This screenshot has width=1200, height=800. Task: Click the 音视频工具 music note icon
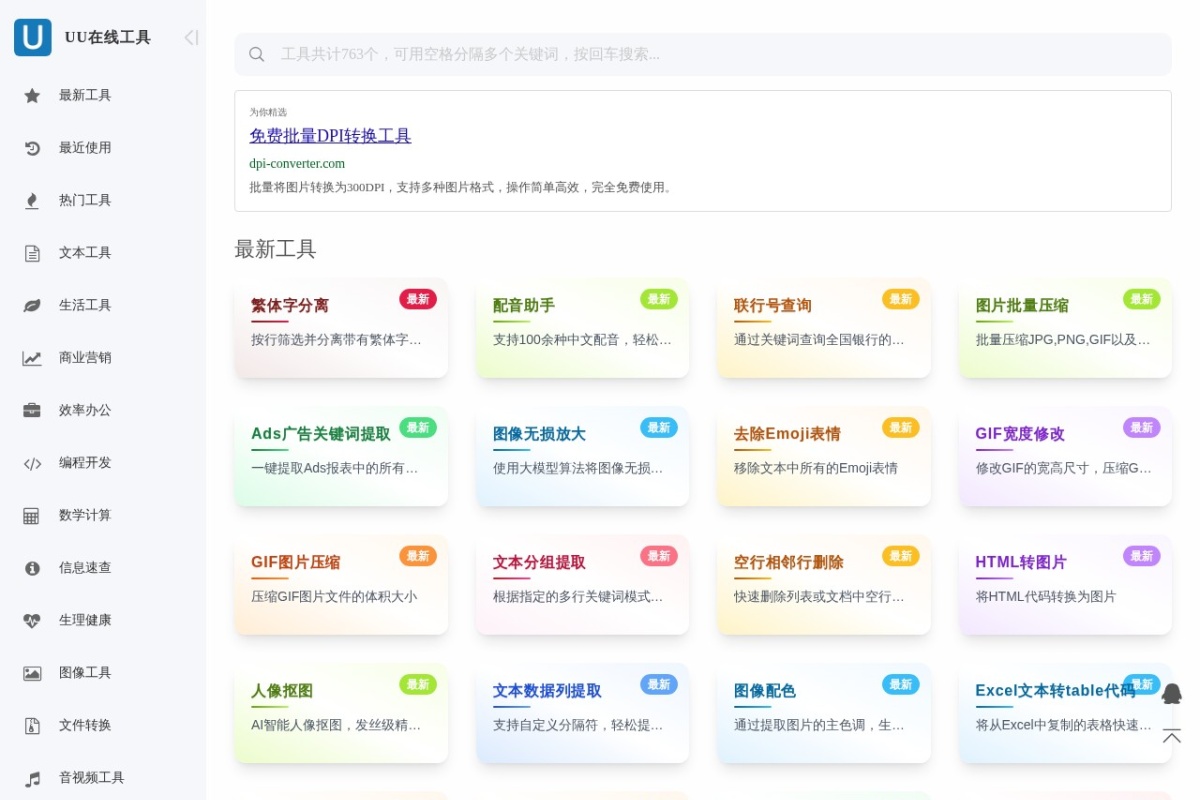[32, 777]
